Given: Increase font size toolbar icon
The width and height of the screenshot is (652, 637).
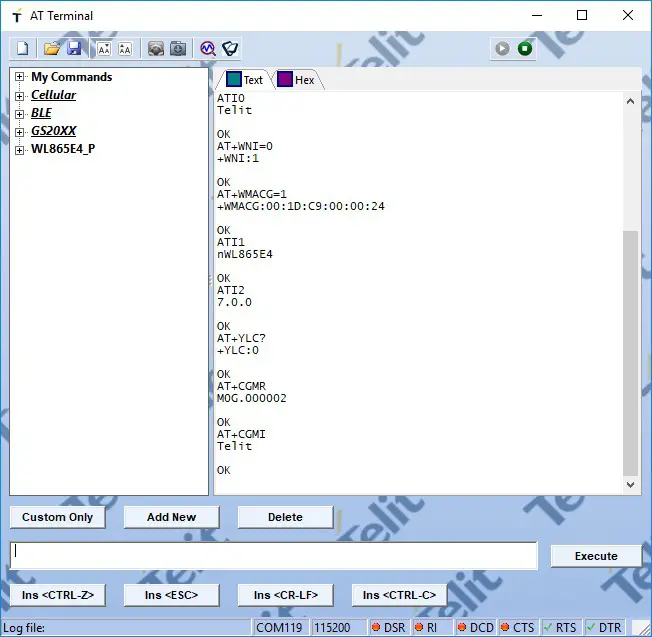Looking at the screenshot, I should click(x=125, y=49).
